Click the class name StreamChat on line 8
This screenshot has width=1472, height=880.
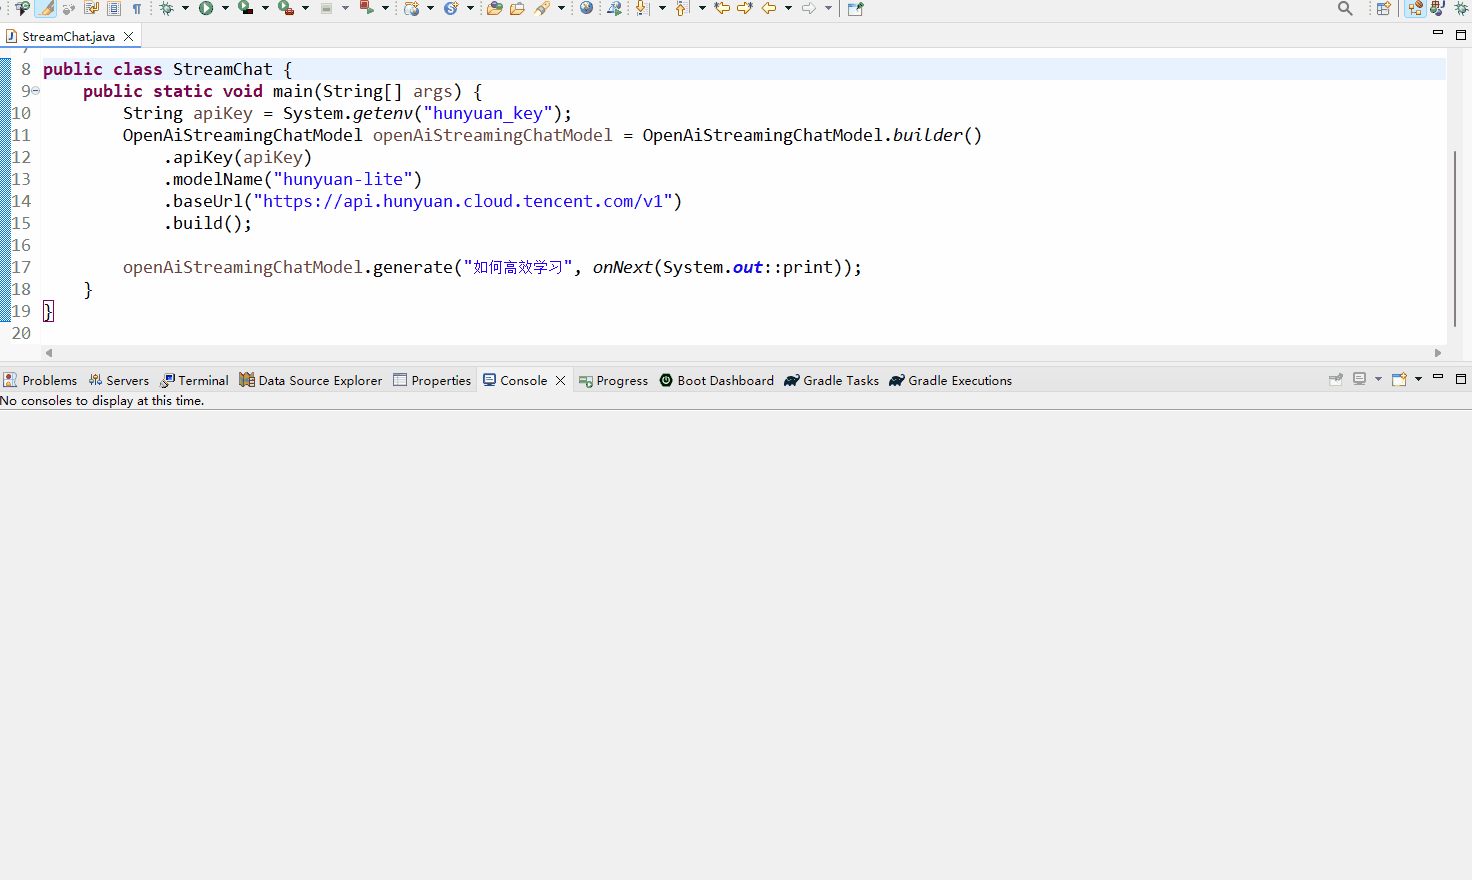point(222,69)
